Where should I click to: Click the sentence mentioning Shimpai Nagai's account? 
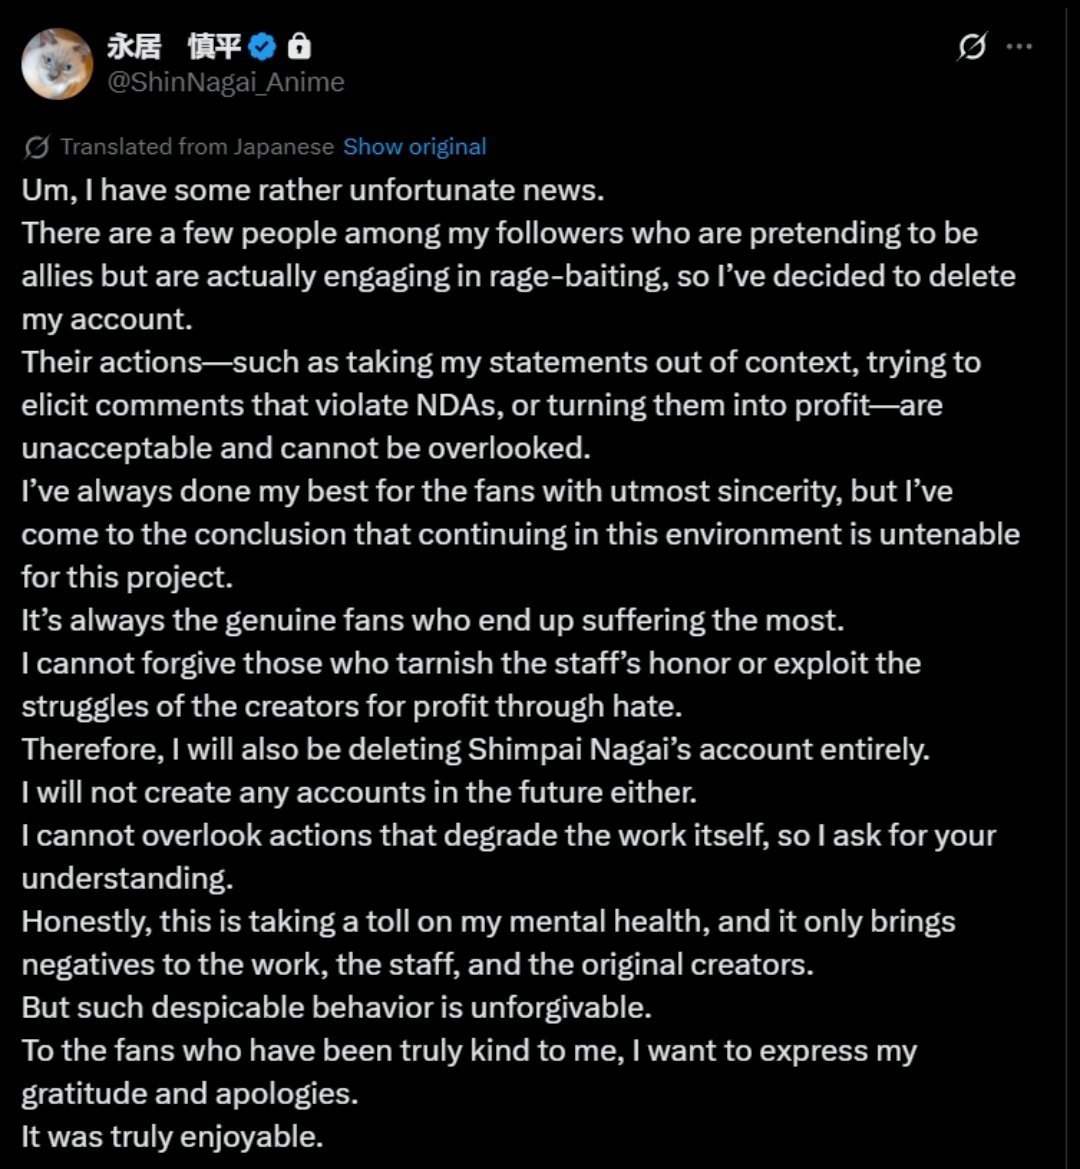coord(475,749)
